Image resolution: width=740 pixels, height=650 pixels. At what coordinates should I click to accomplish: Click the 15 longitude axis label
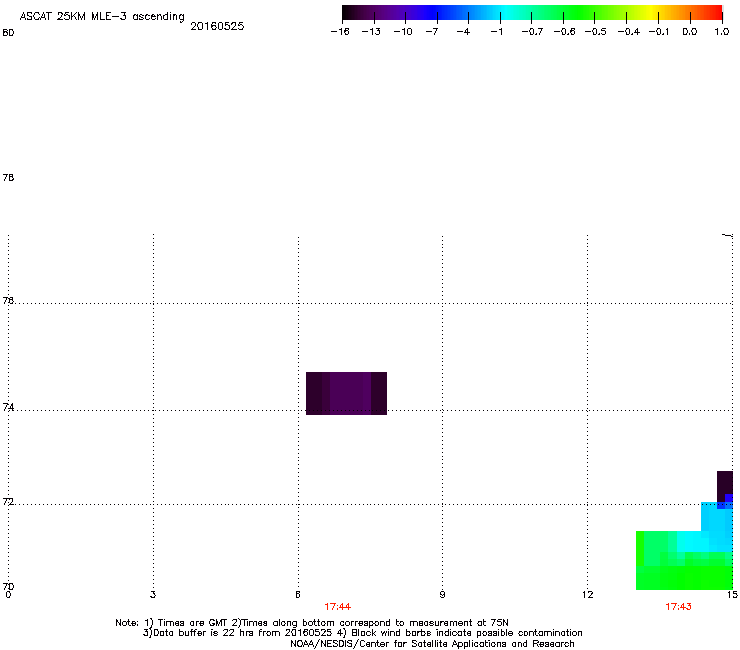point(732,594)
